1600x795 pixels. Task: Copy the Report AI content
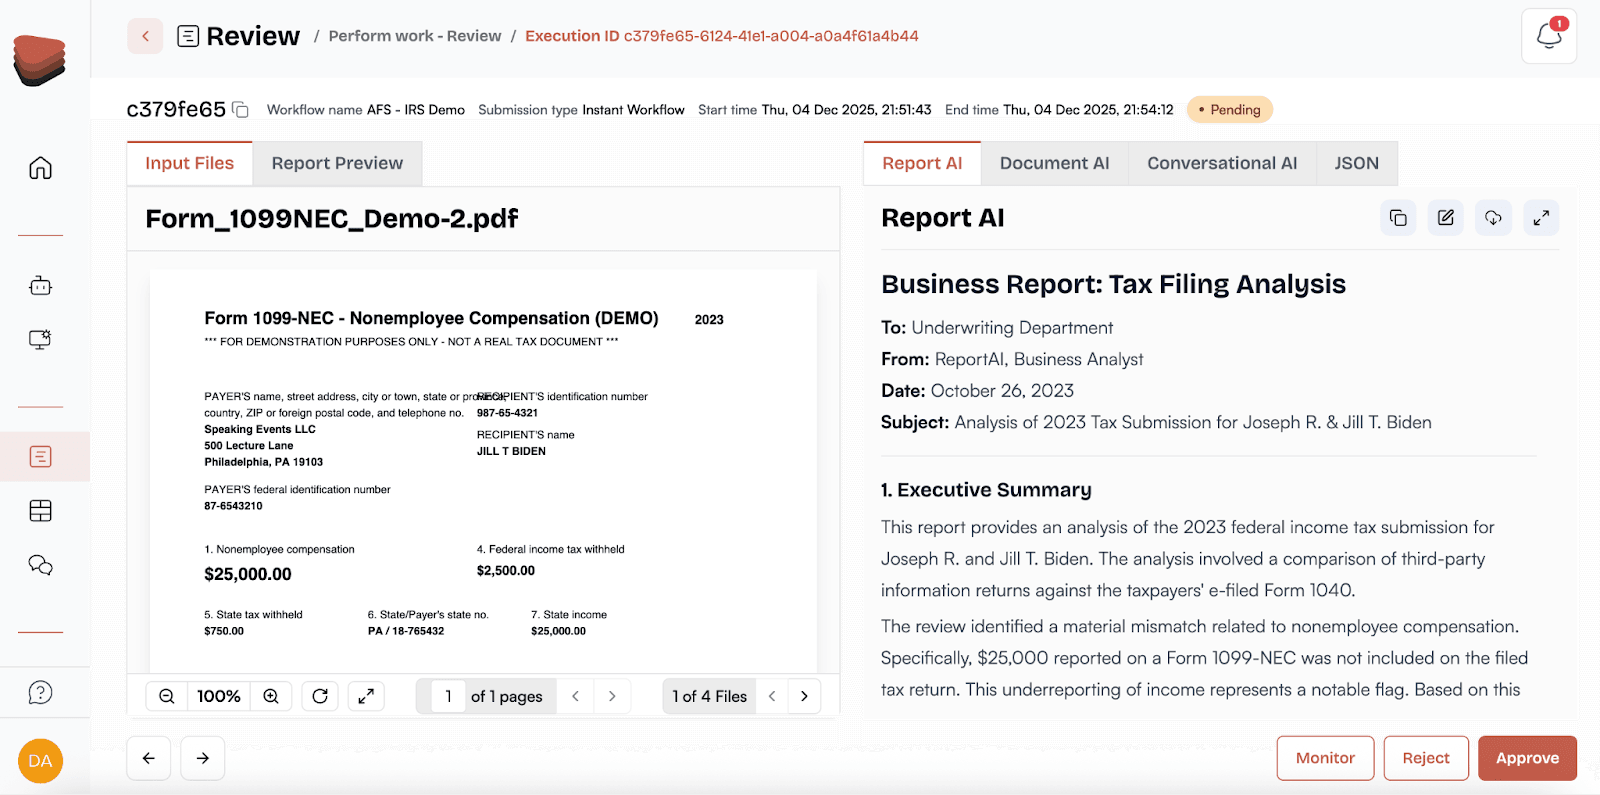(x=1398, y=218)
